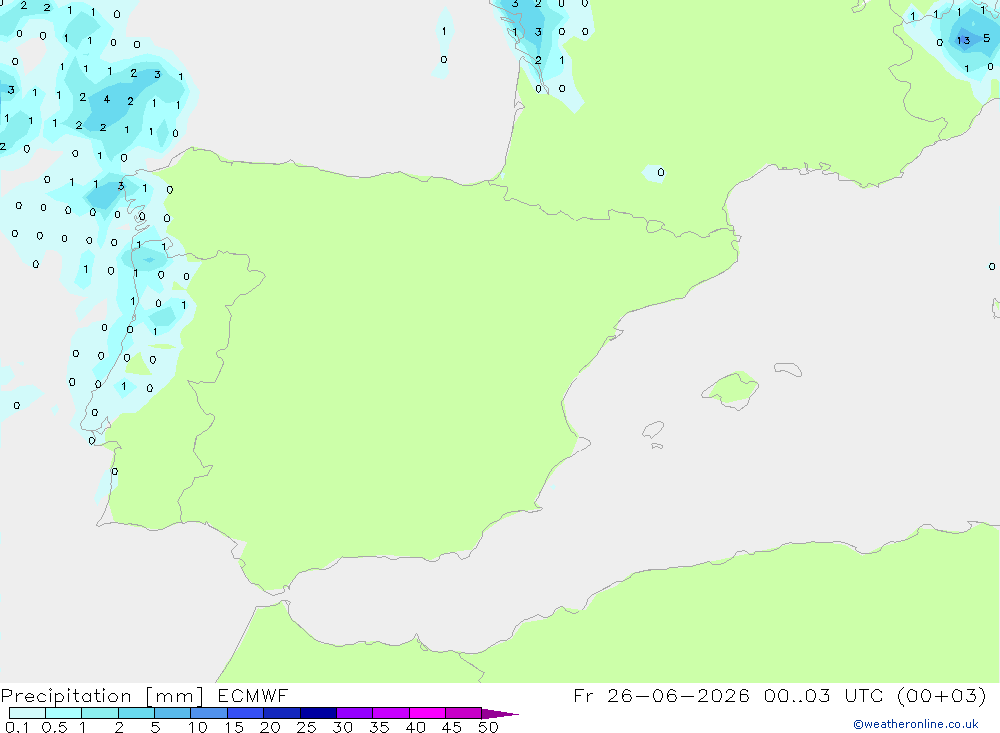This screenshot has width=1000, height=733.
Task: Pick the 10–15 mm legend color swatch
Action: pos(209,713)
